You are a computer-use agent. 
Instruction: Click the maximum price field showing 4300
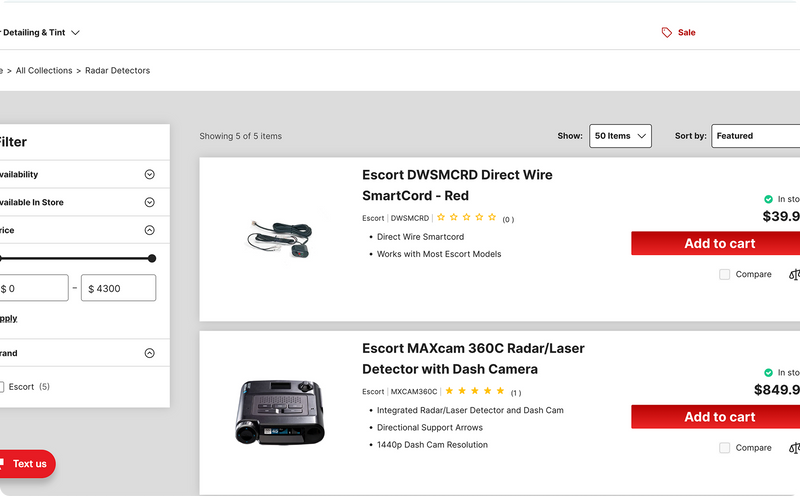[x=118, y=288]
